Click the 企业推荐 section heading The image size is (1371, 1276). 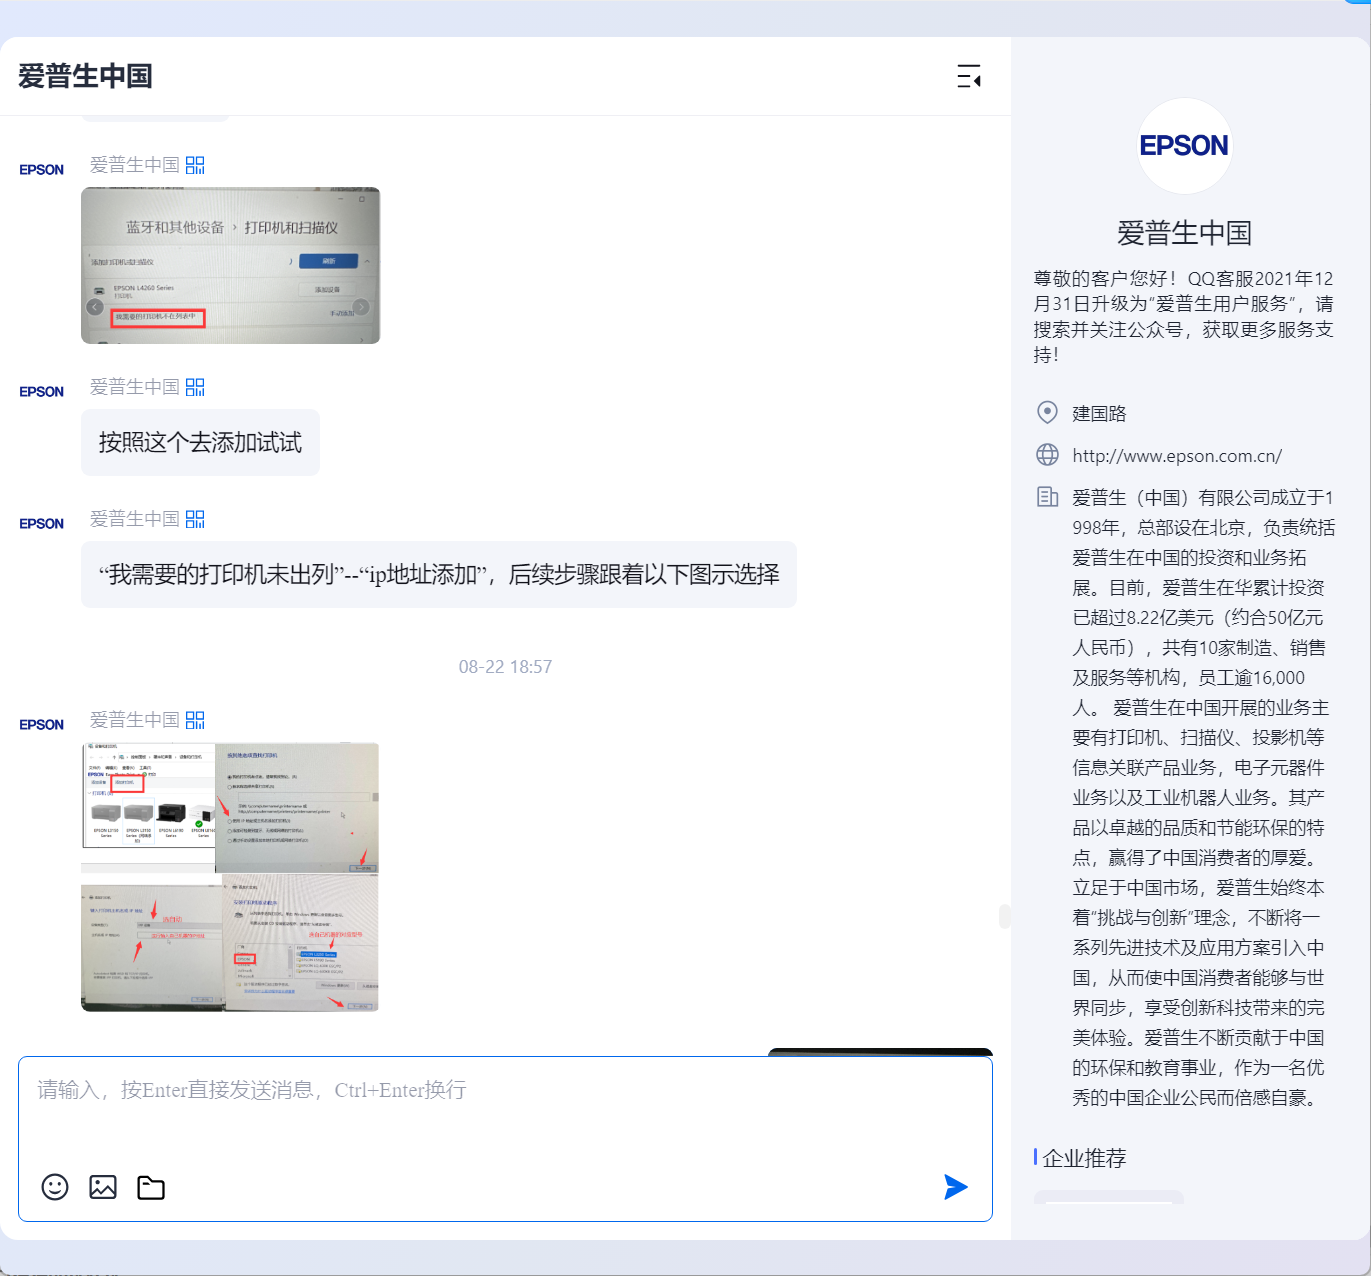pyautogui.click(x=1084, y=1158)
